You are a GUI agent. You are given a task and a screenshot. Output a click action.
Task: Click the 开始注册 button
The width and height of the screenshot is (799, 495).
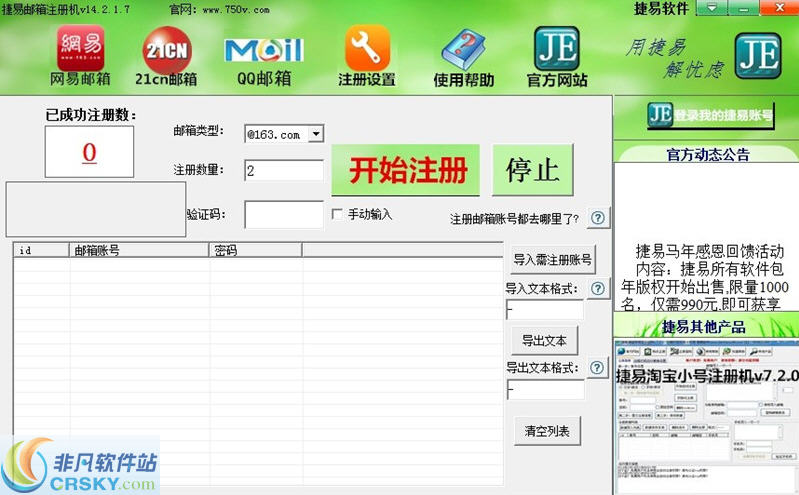coord(406,170)
